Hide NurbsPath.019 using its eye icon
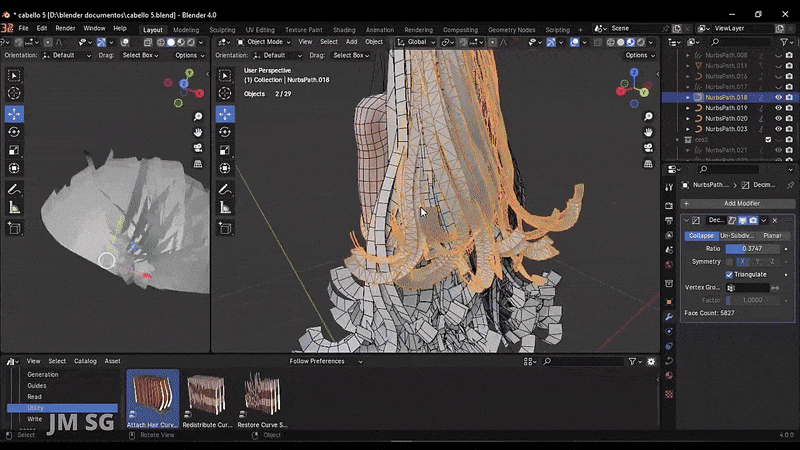 (x=778, y=108)
